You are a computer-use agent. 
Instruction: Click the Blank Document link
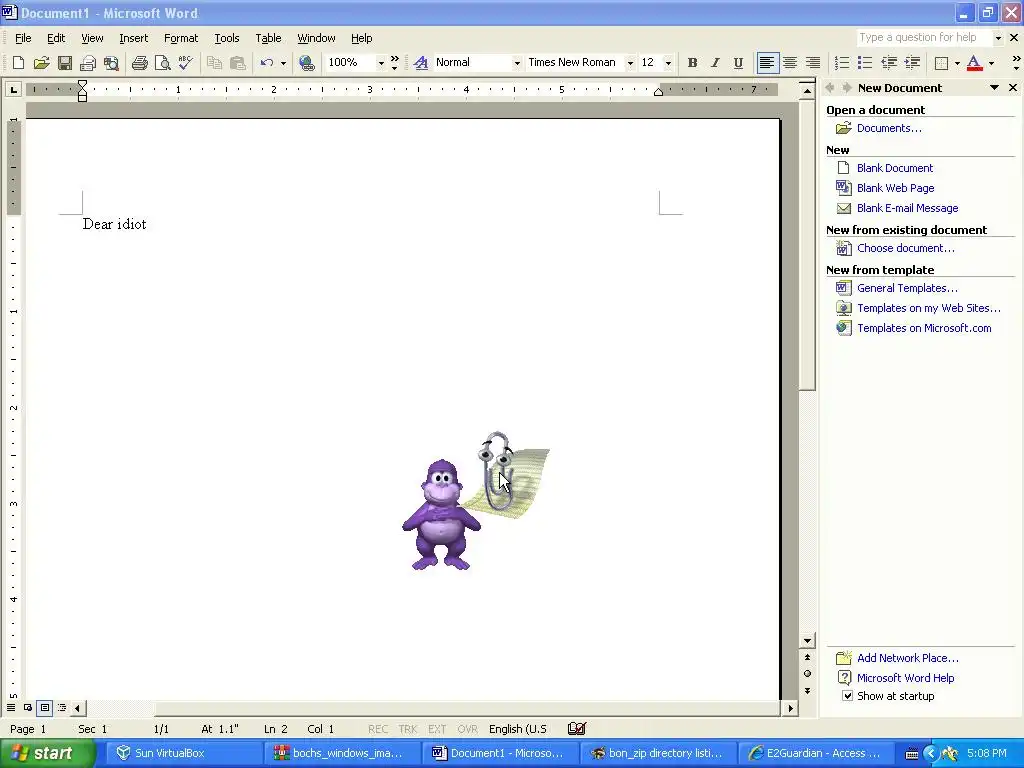point(895,168)
